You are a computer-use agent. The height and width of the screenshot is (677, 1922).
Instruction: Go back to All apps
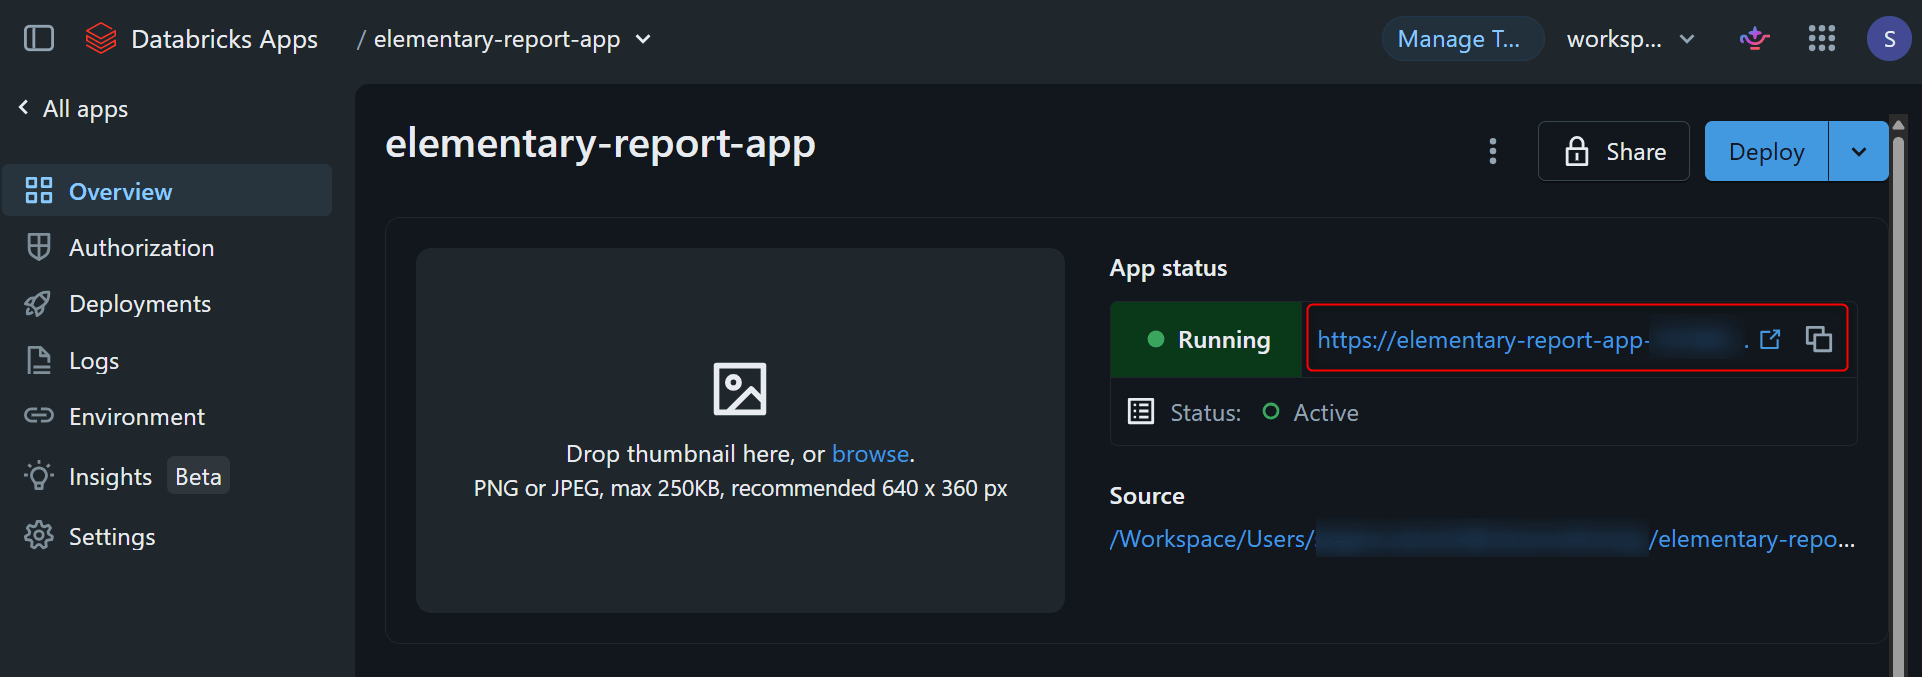74,108
